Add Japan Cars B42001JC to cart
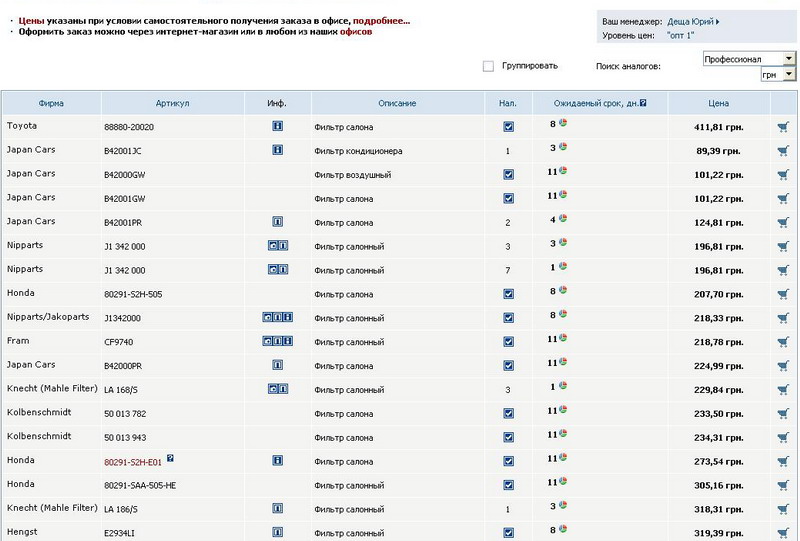The height and width of the screenshot is (541, 800). (783, 151)
